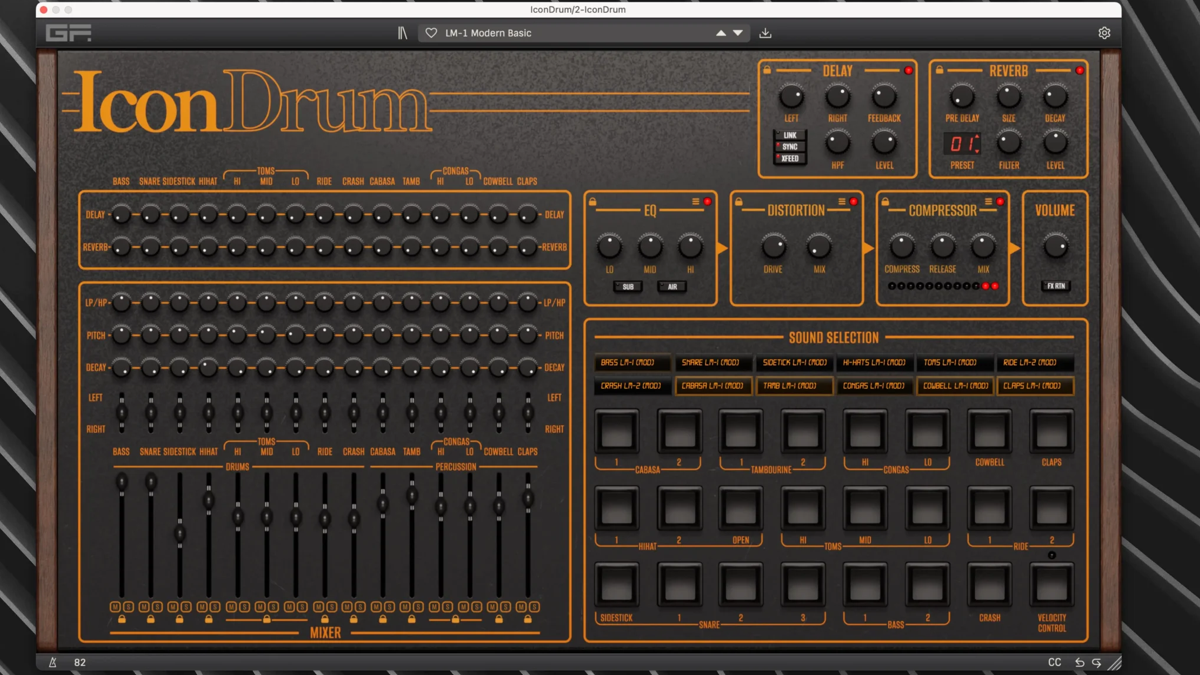This screenshot has width=1200, height=675.
Task: Open the HI-HATS LM-1 (MOD) sound selector
Action: click(874, 363)
